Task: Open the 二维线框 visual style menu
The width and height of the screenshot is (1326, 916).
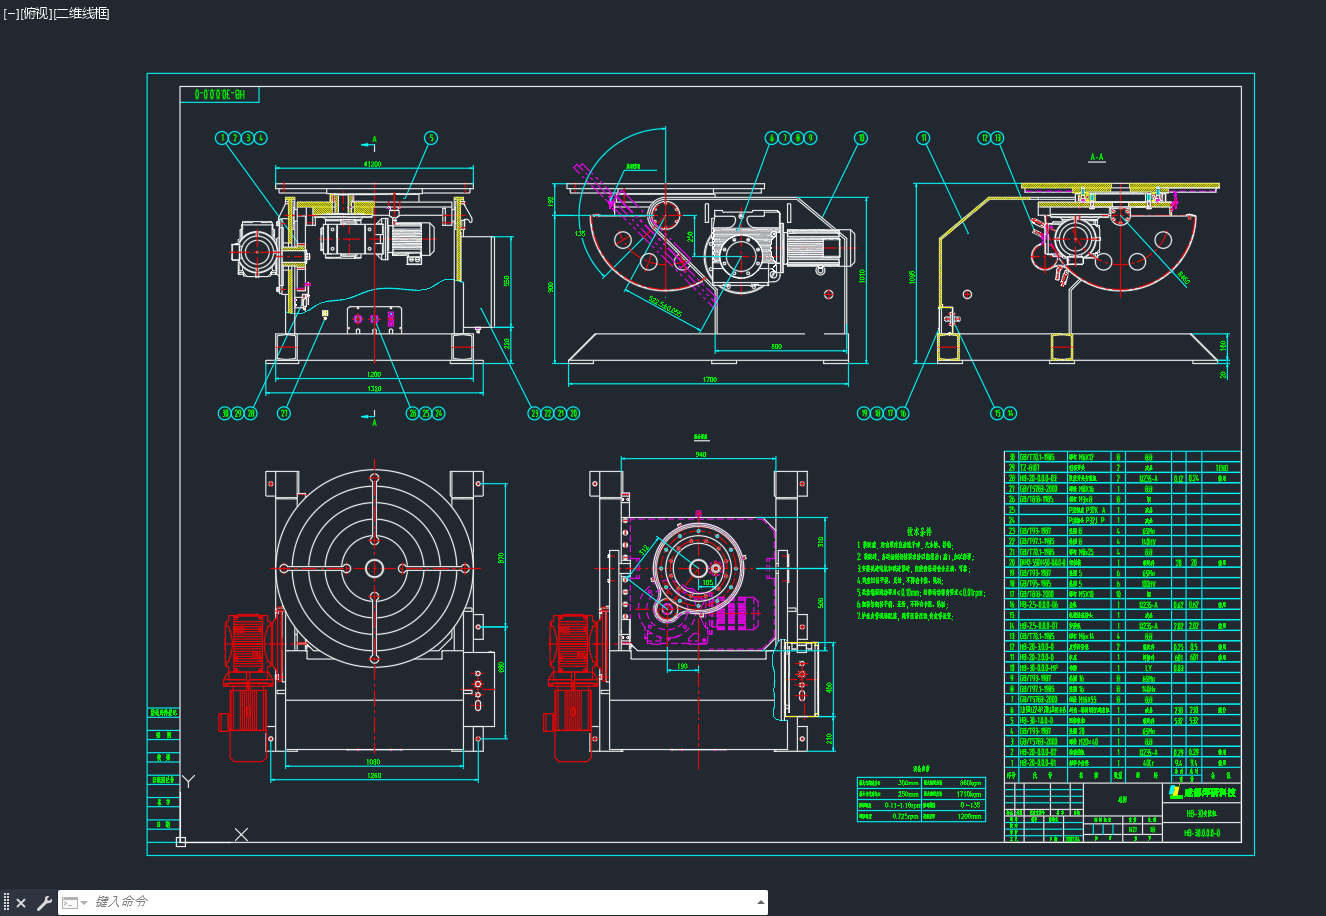Action: click(82, 13)
